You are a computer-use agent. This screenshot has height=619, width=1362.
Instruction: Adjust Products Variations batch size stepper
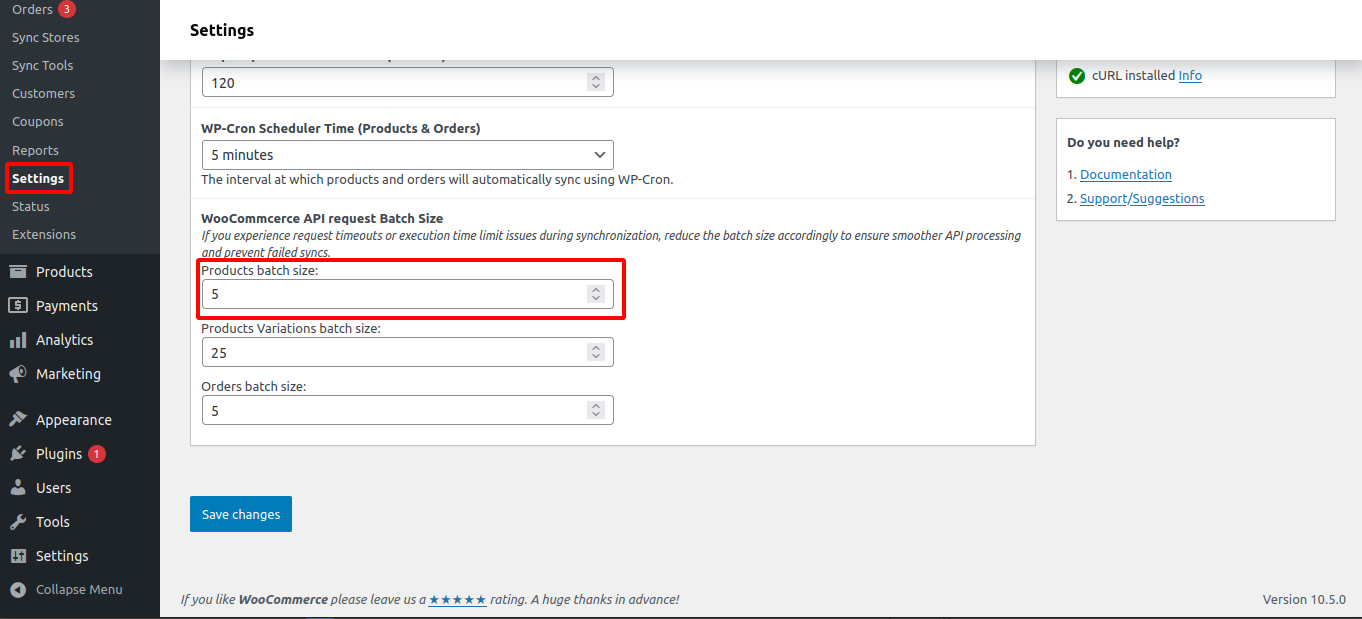pos(596,352)
